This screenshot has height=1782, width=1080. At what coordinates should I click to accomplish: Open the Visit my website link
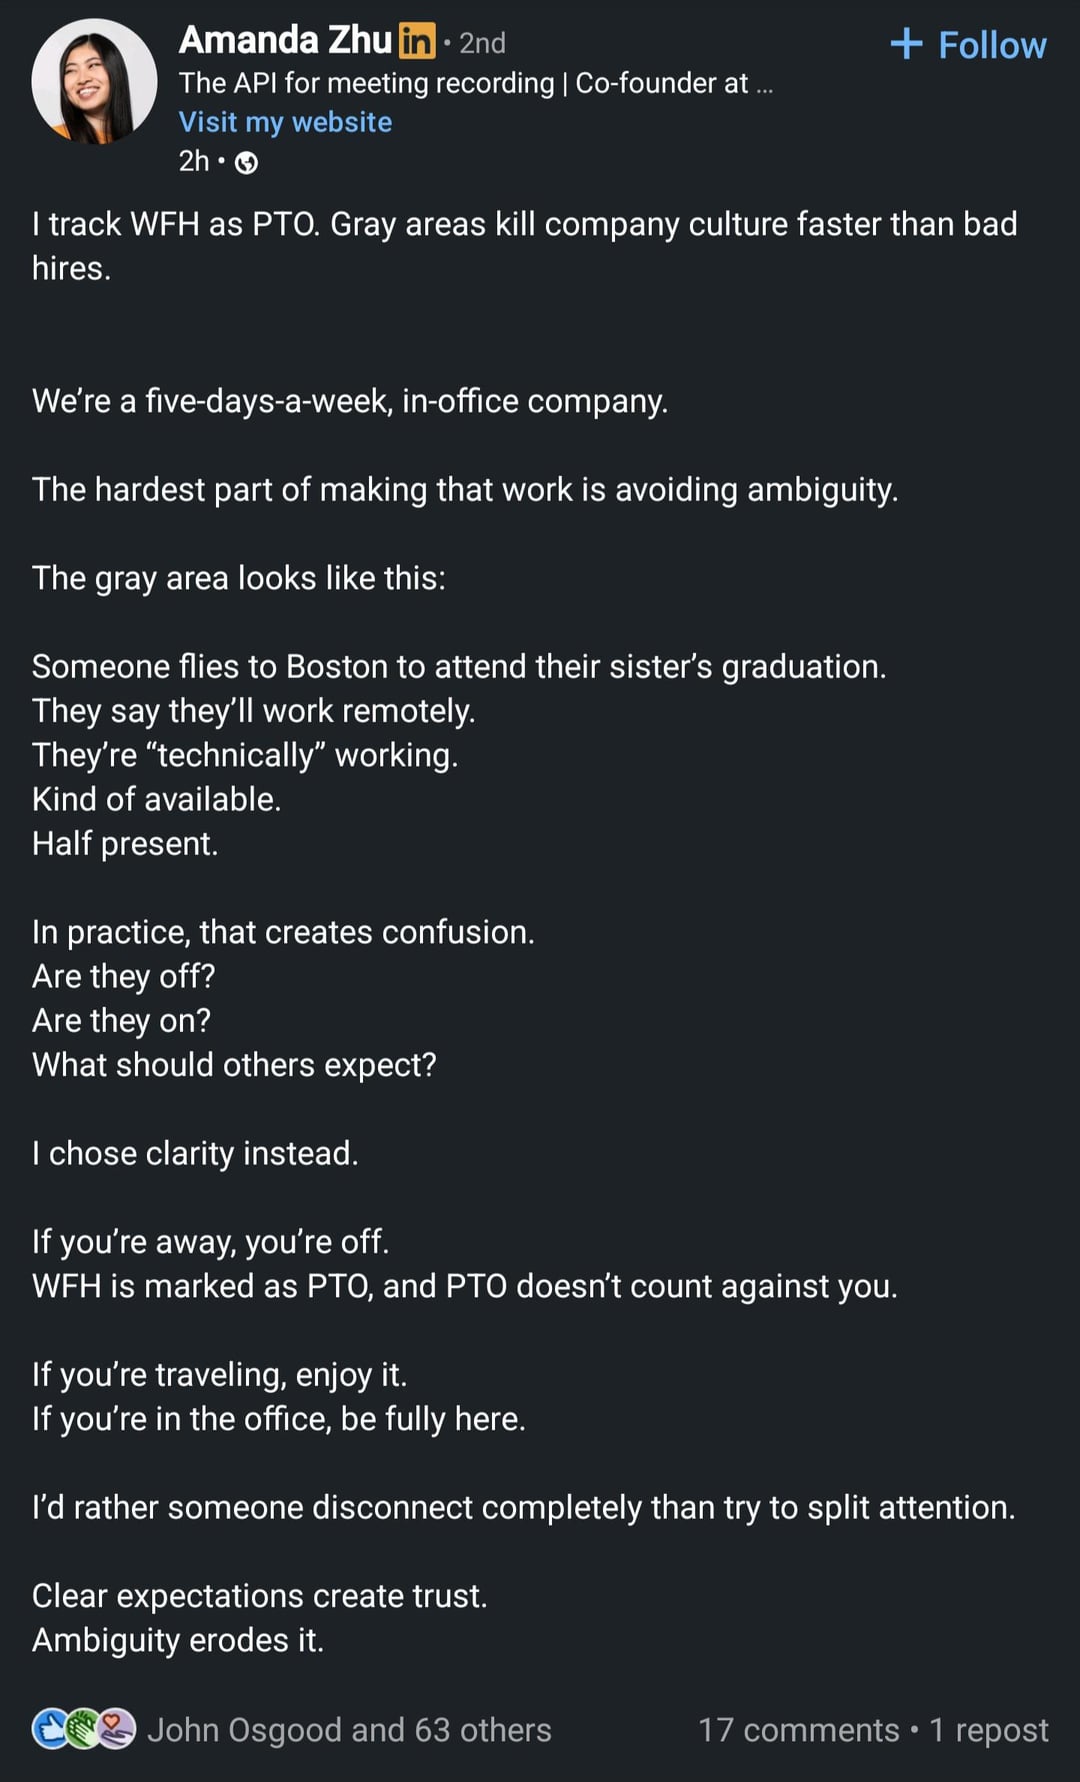pyautogui.click(x=285, y=122)
